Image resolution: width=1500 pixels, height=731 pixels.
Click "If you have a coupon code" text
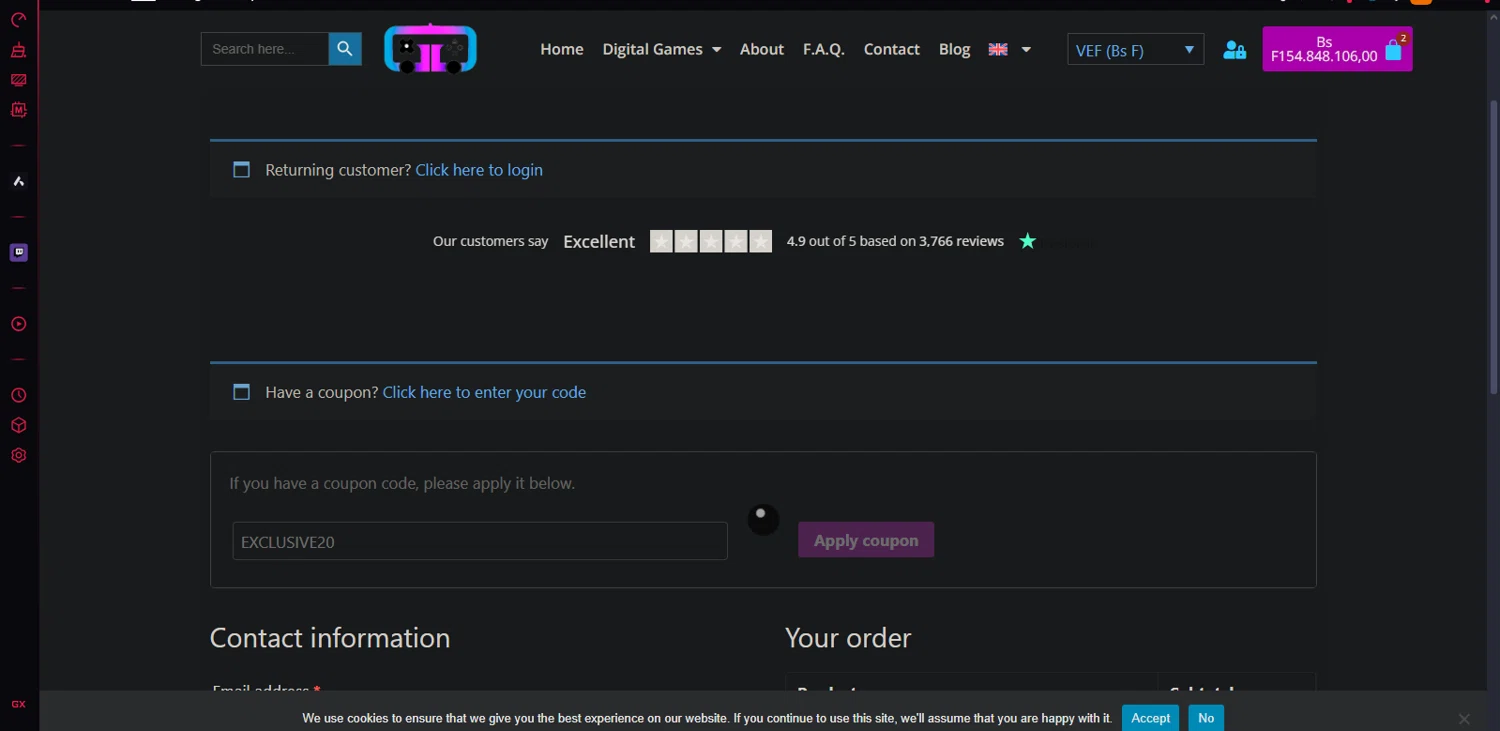pyautogui.click(x=402, y=483)
